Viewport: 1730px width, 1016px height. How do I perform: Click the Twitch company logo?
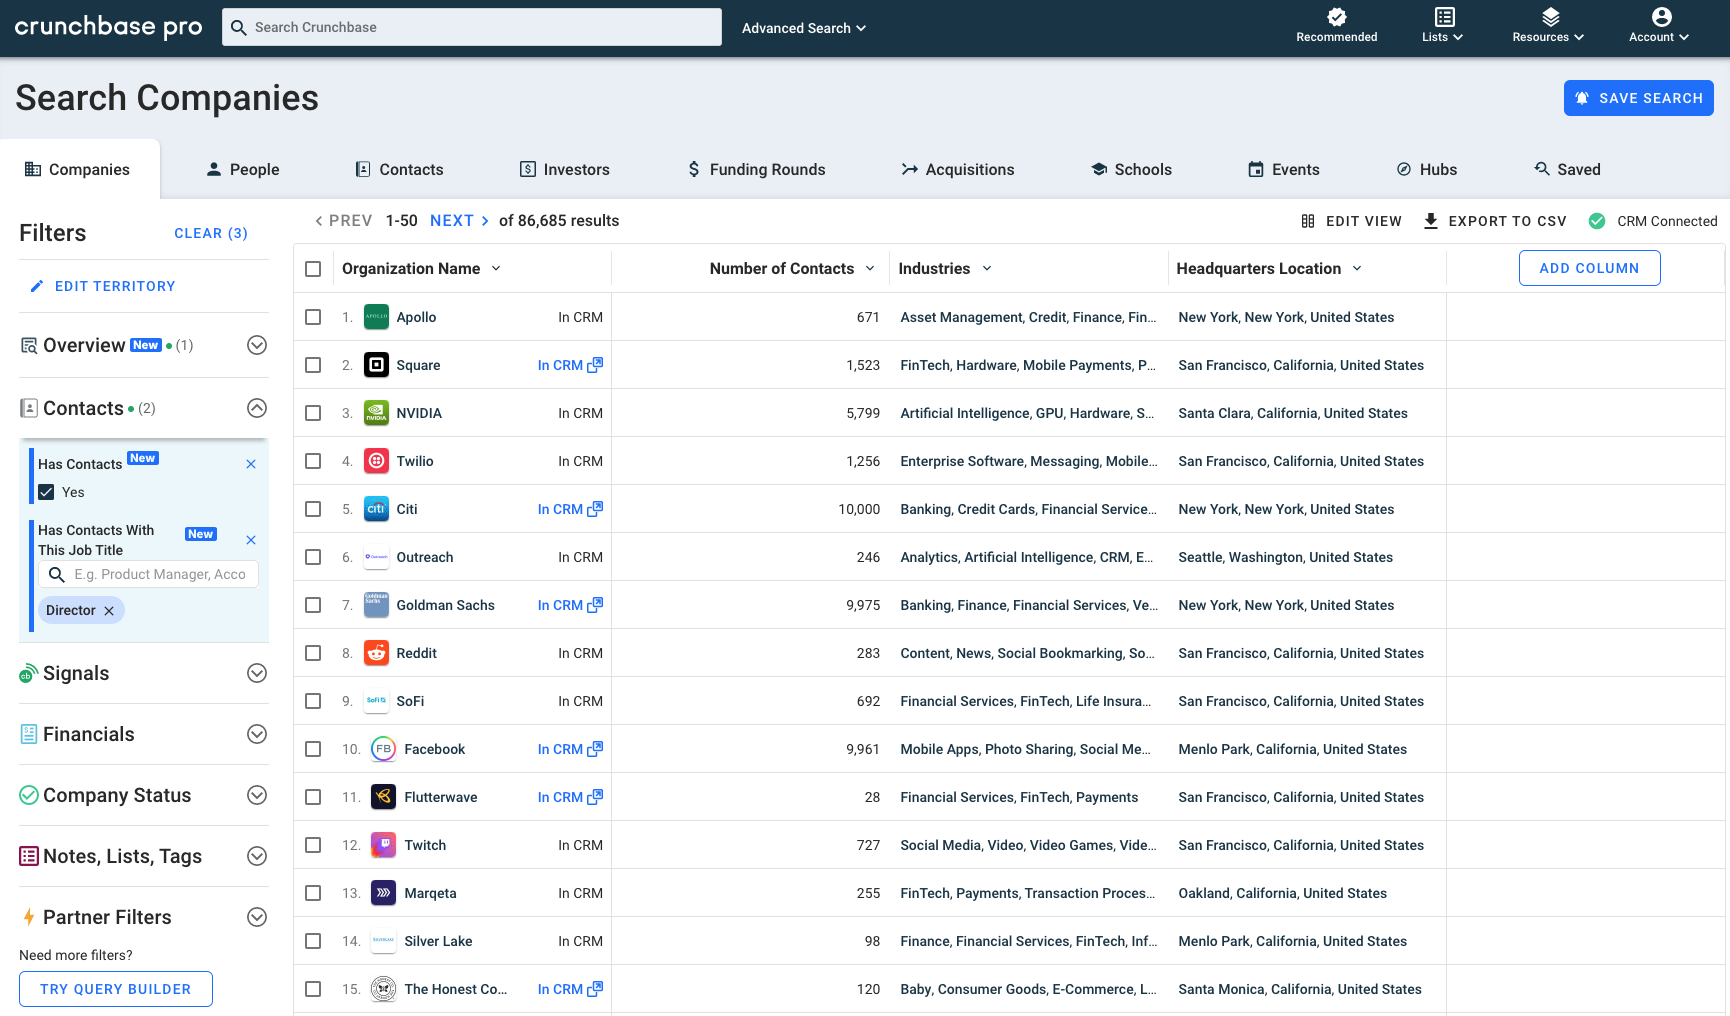(x=384, y=845)
